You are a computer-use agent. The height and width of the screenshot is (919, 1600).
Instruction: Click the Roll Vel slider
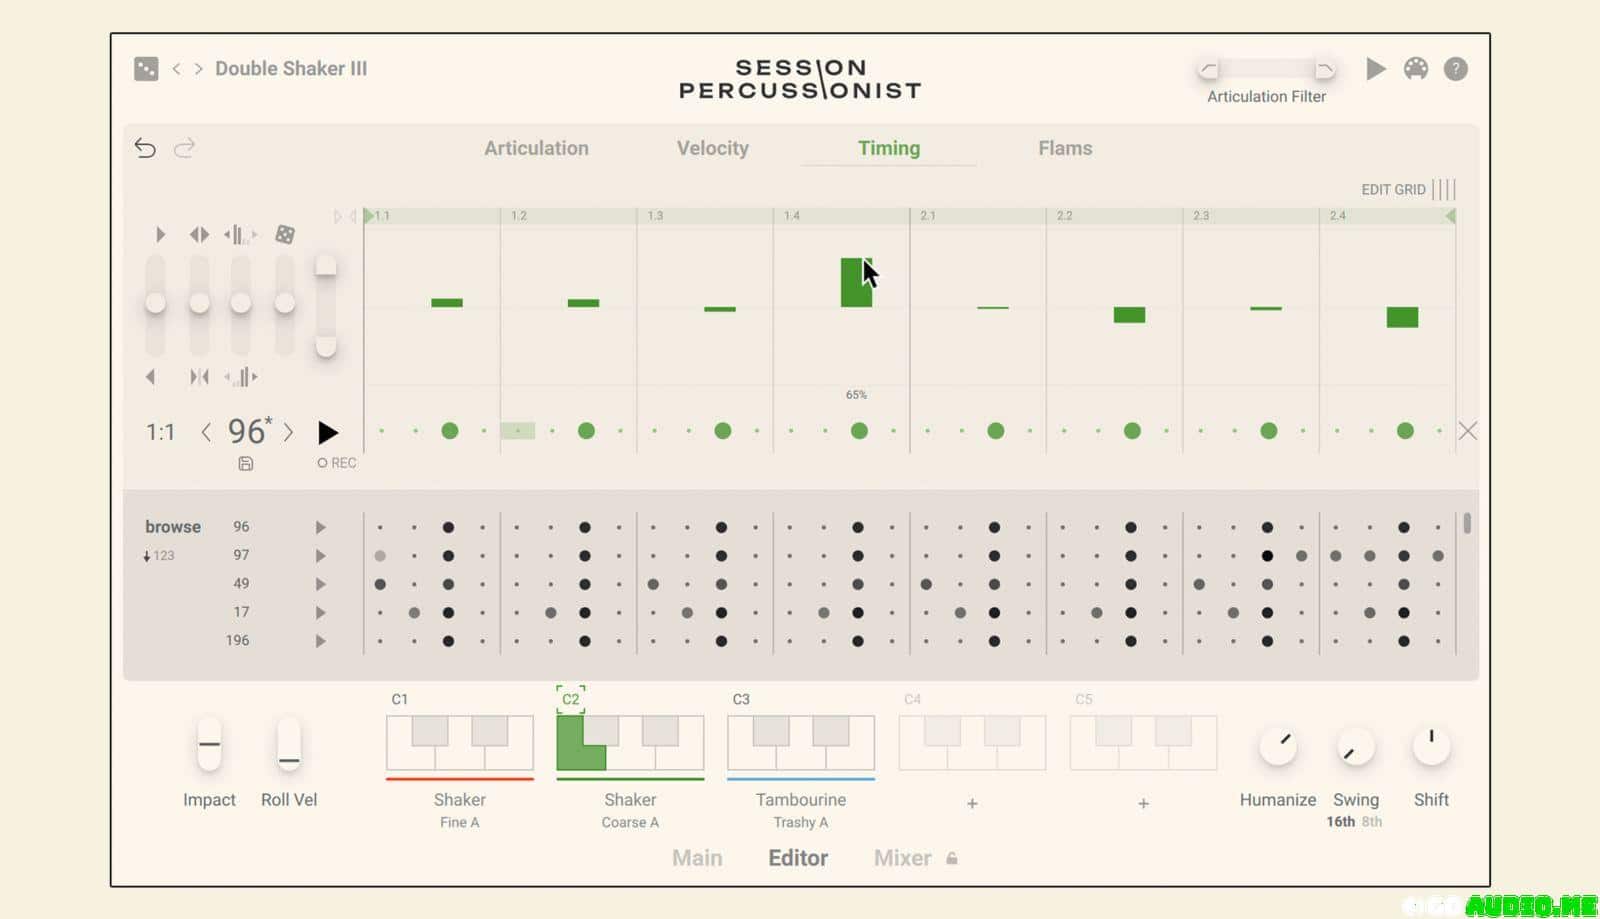289,745
